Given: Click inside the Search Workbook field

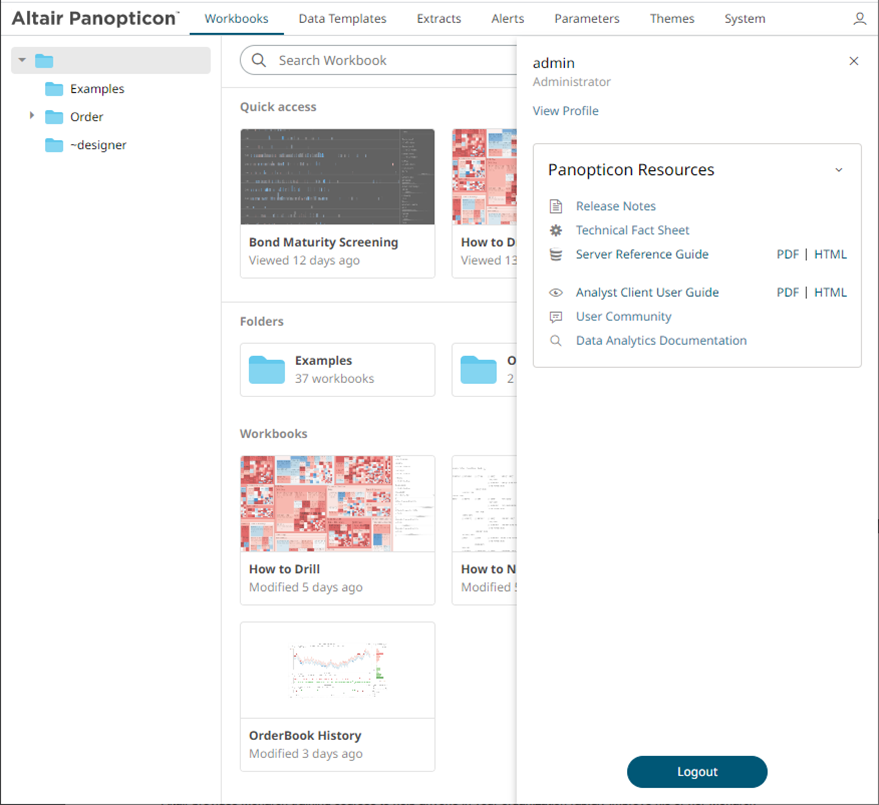Looking at the screenshot, I should click(x=380, y=60).
